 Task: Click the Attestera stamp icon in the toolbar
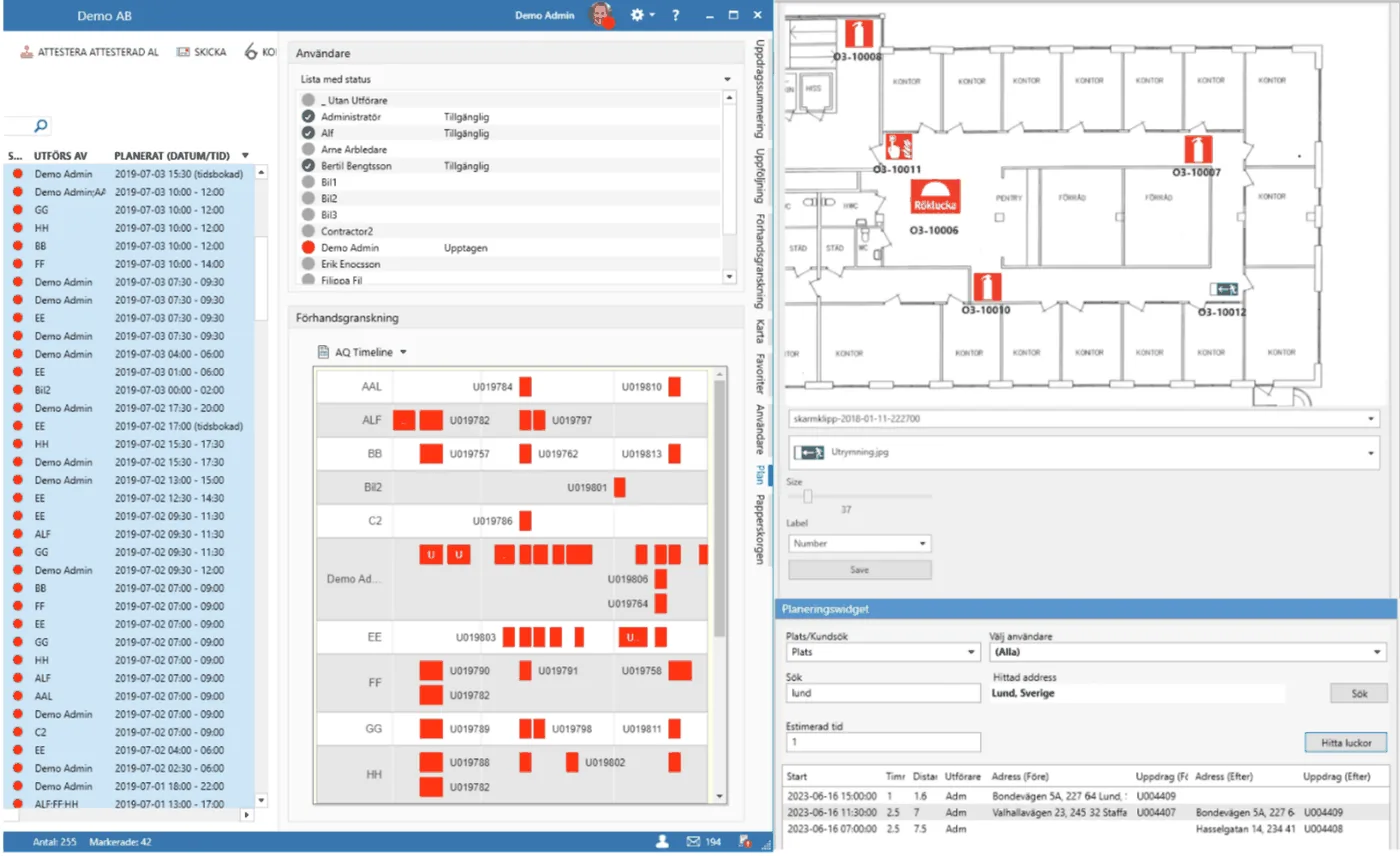27,52
